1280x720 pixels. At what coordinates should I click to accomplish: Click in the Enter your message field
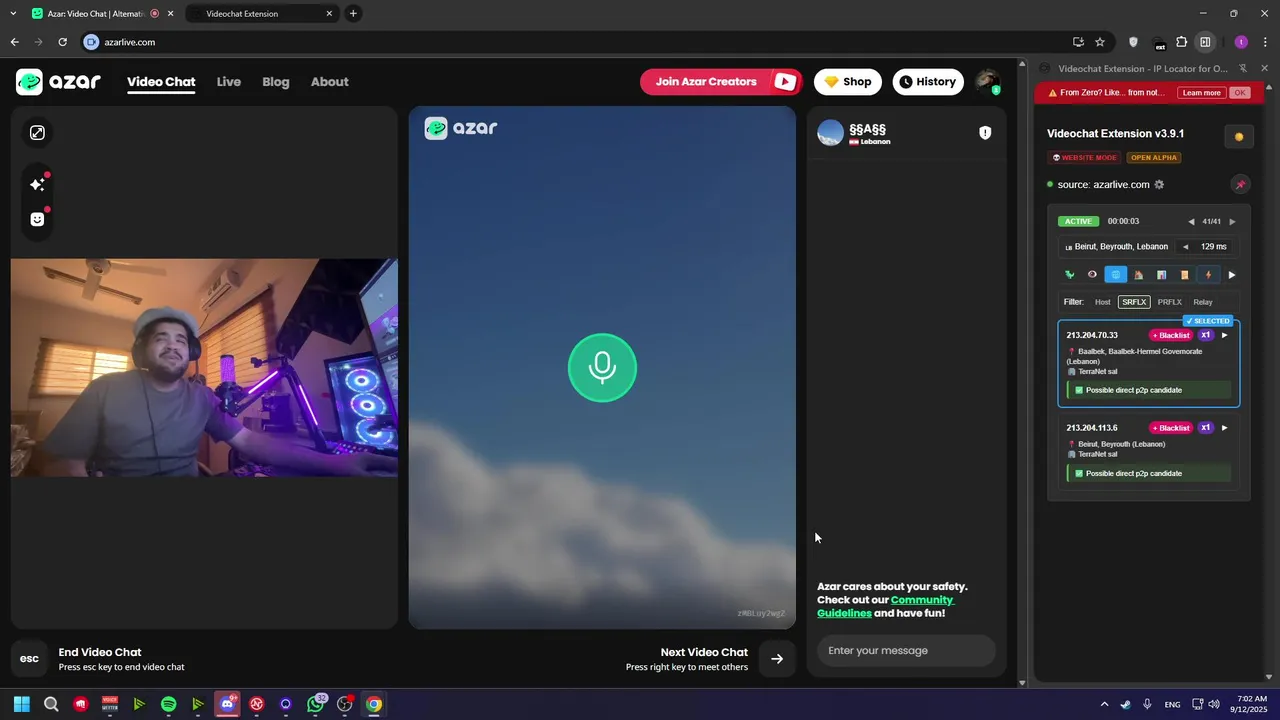click(906, 651)
